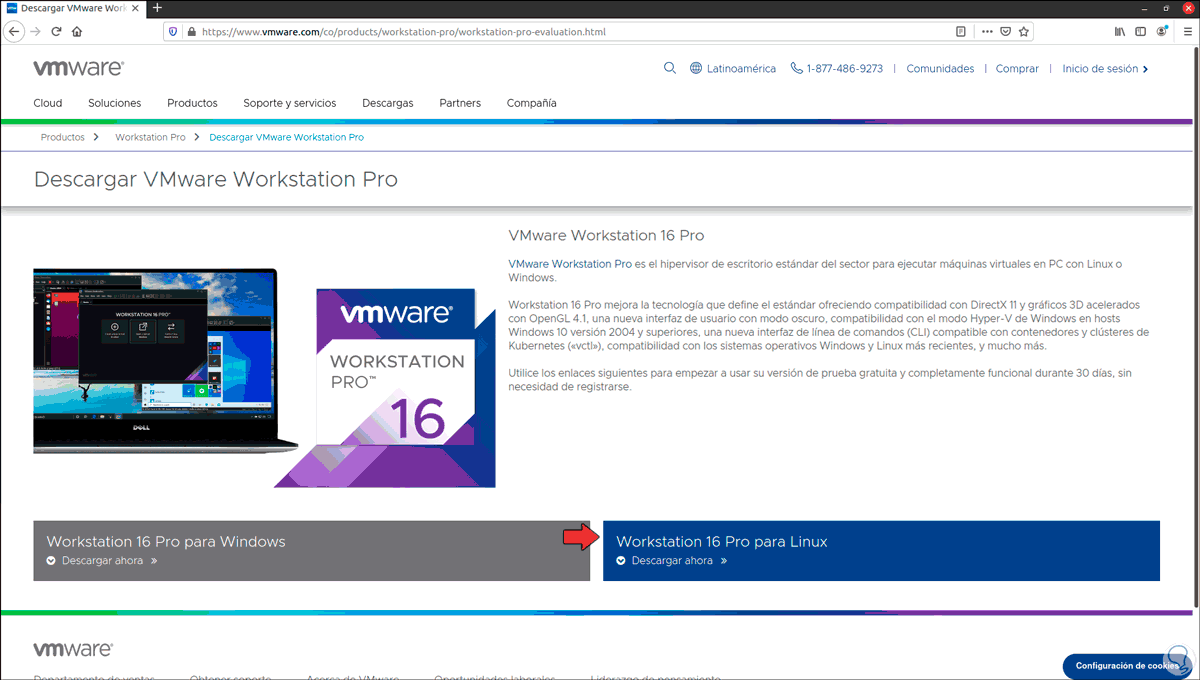Open the Comprar link
Image resolution: width=1200 pixels, height=680 pixels.
(1017, 69)
